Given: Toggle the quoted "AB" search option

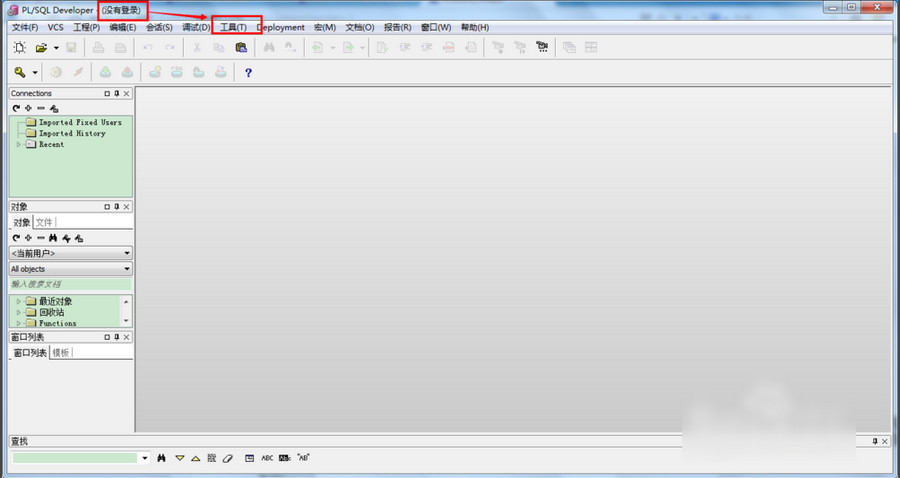Looking at the screenshot, I should pos(303,457).
